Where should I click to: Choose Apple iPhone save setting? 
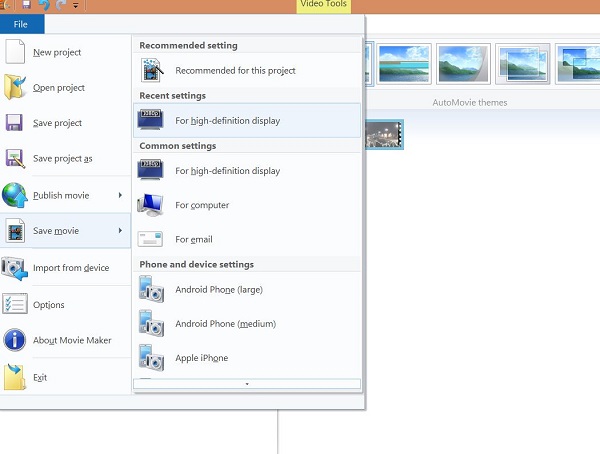247,358
